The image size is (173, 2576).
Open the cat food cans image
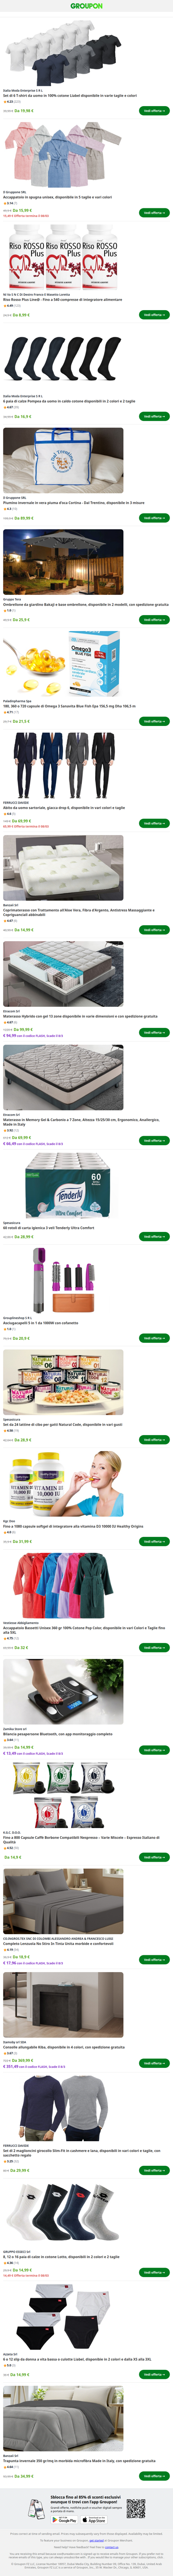tap(63, 1382)
